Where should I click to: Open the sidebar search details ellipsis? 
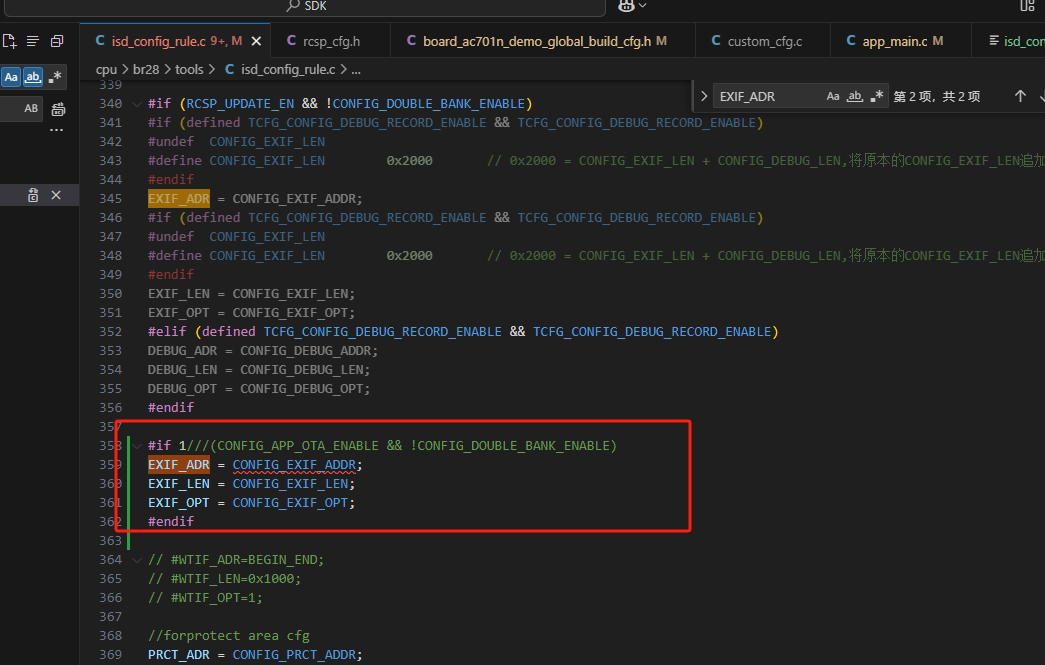(57, 130)
